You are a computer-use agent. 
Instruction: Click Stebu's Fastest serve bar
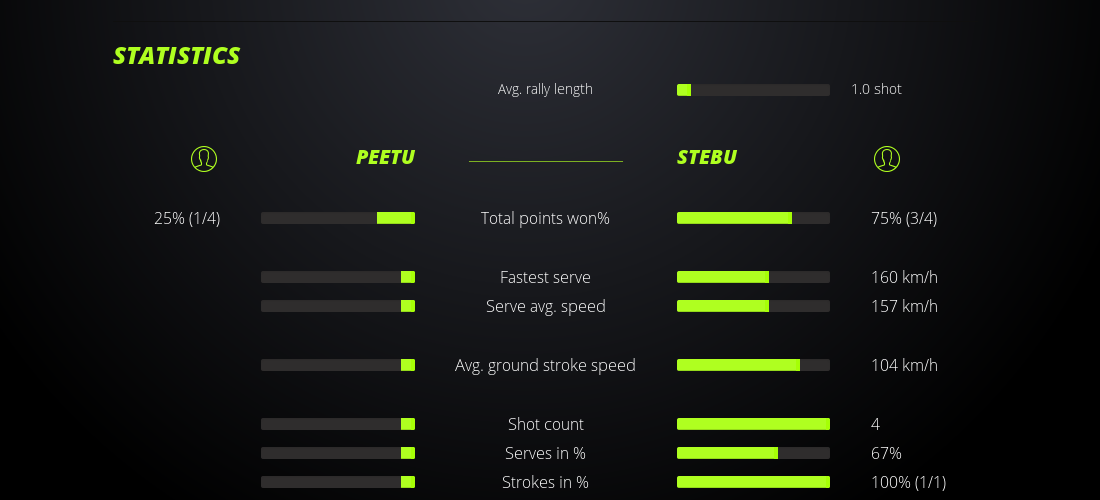click(x=753, y=277)
